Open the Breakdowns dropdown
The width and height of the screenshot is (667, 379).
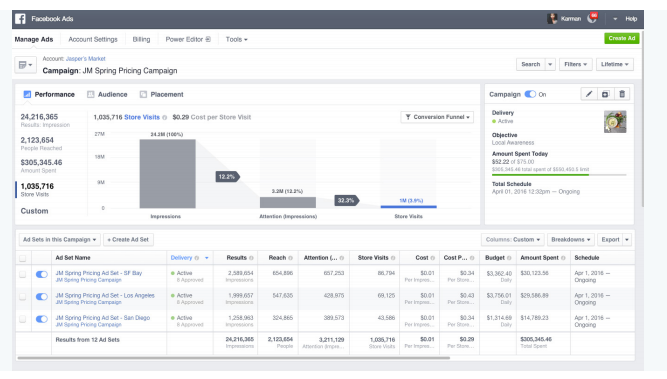coord(571,239)
